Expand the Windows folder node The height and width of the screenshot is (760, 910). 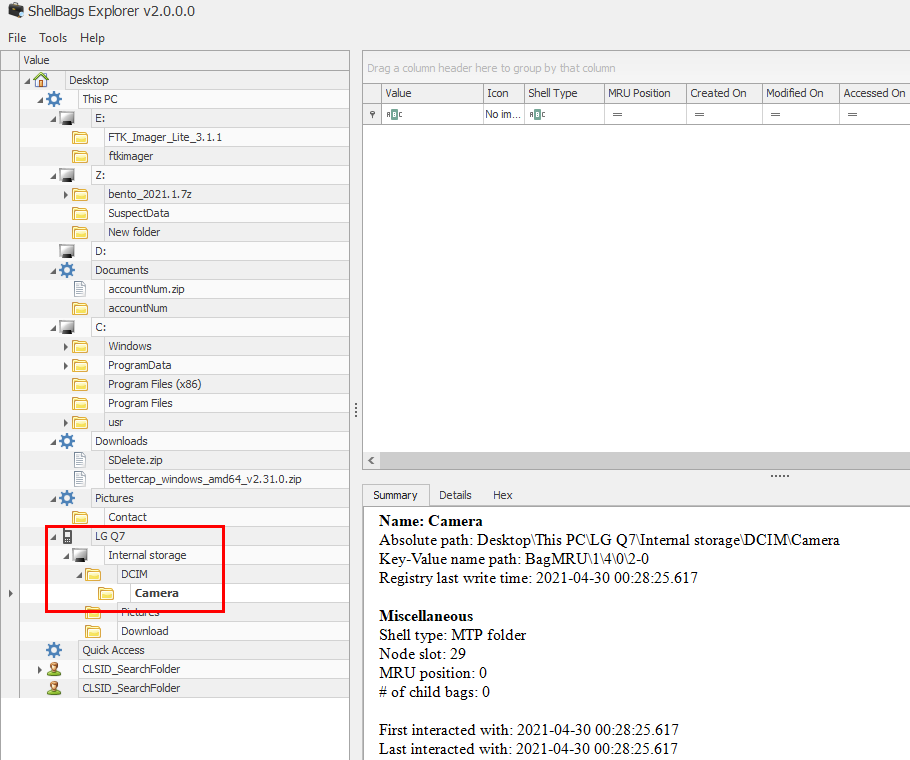(x=66, y=346)
